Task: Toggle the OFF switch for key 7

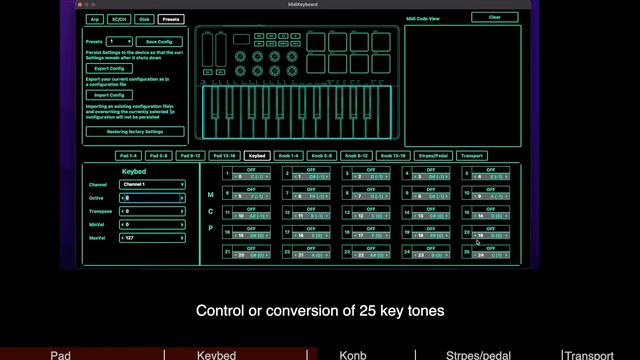Action: (x=311, y=189)
